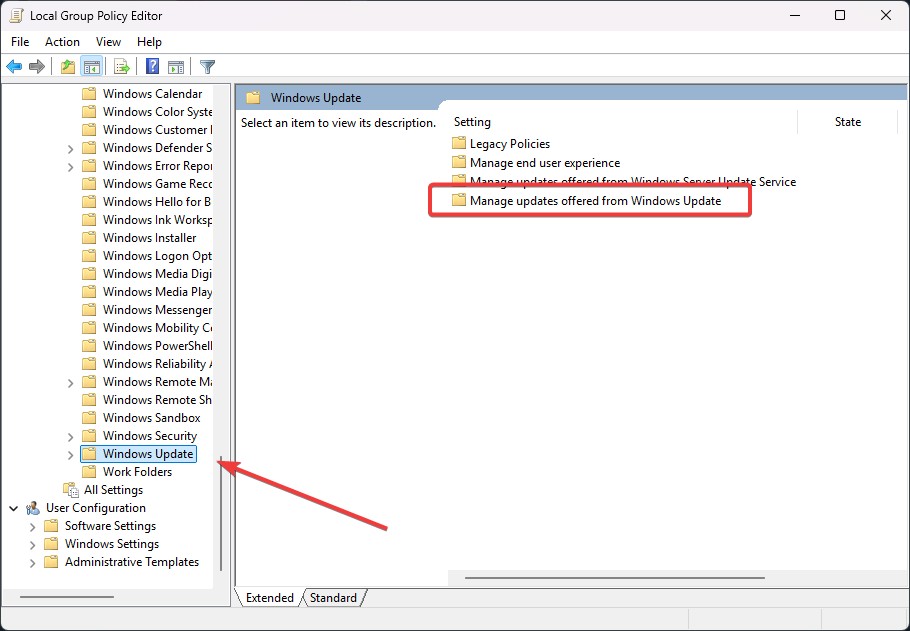Sort by the State column header

847,122
